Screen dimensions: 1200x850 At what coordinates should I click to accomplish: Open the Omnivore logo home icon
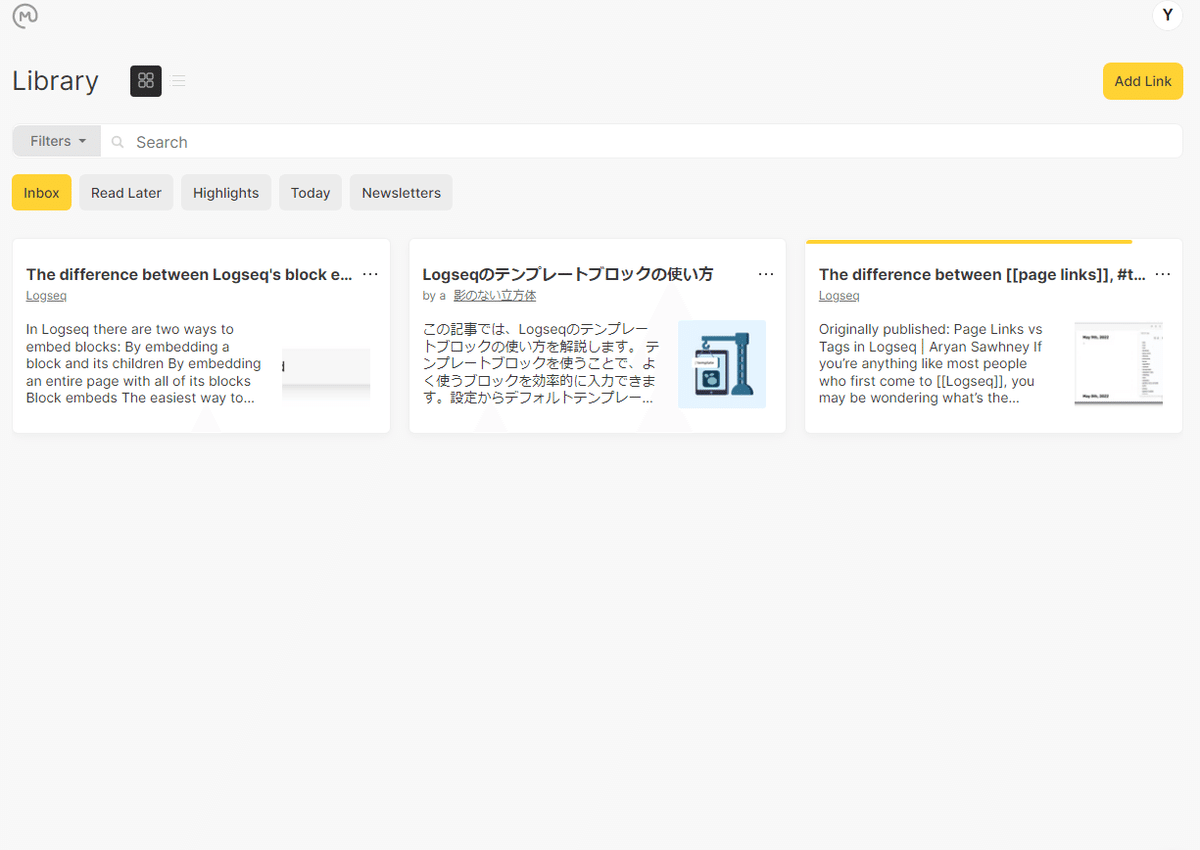click(25, 15)
